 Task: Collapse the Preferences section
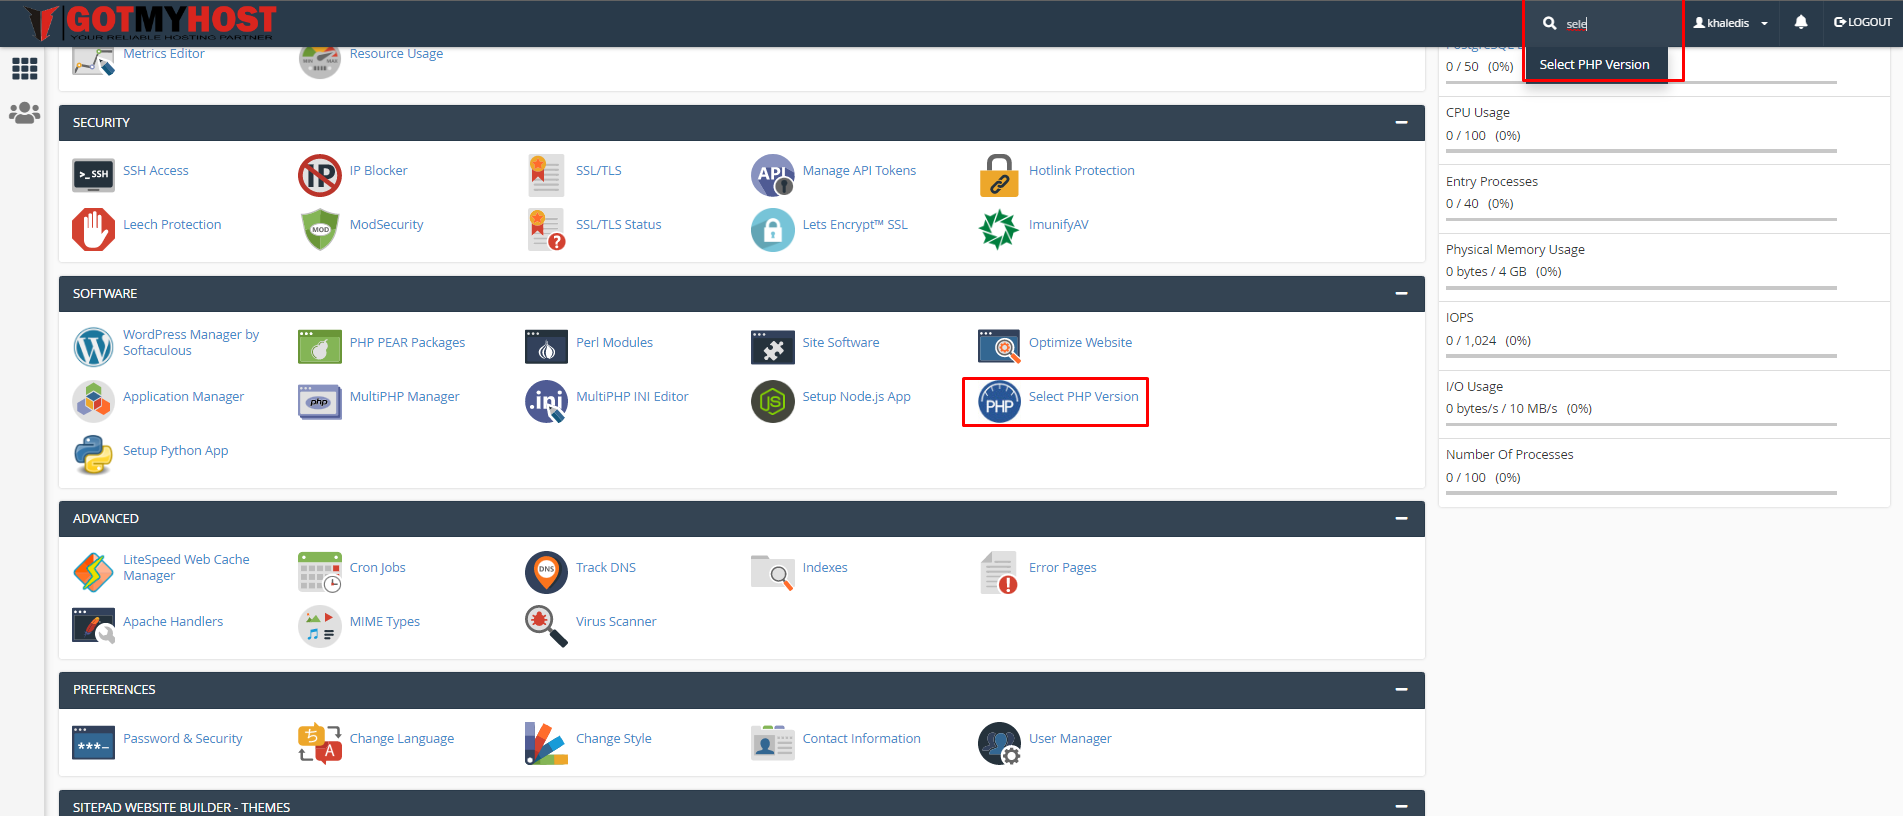pyautogui.click(x=1401, y=690)
